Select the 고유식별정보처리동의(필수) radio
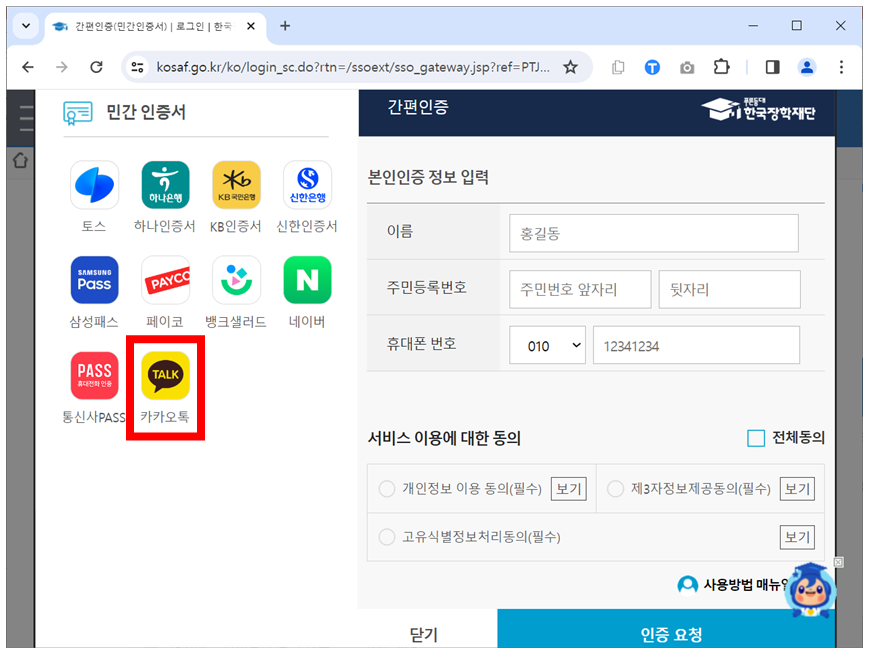 click(x=386, y=537)
